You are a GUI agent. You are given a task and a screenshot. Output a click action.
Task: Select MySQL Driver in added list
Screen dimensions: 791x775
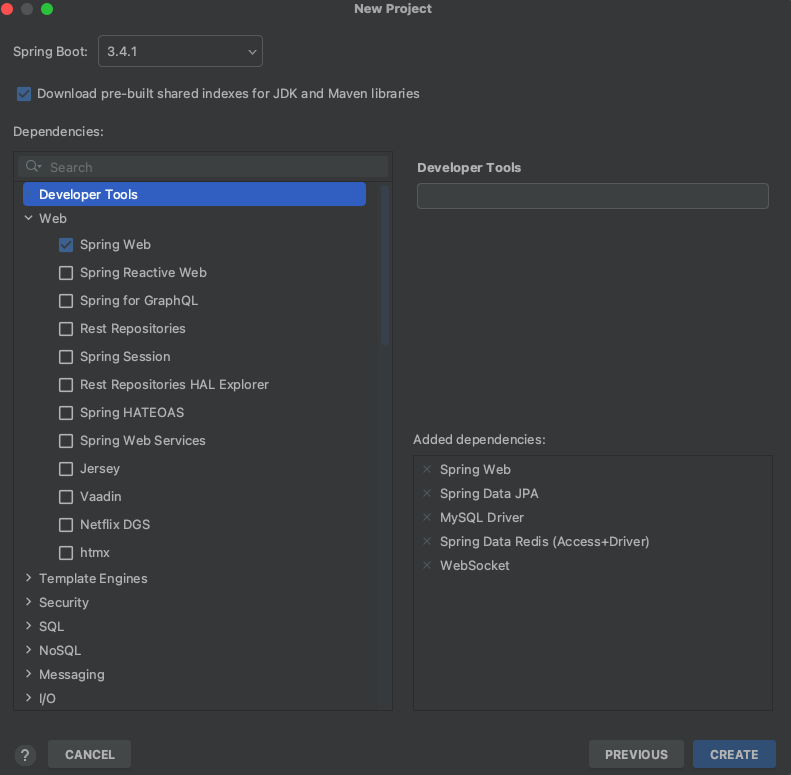(x=482, y=517)
